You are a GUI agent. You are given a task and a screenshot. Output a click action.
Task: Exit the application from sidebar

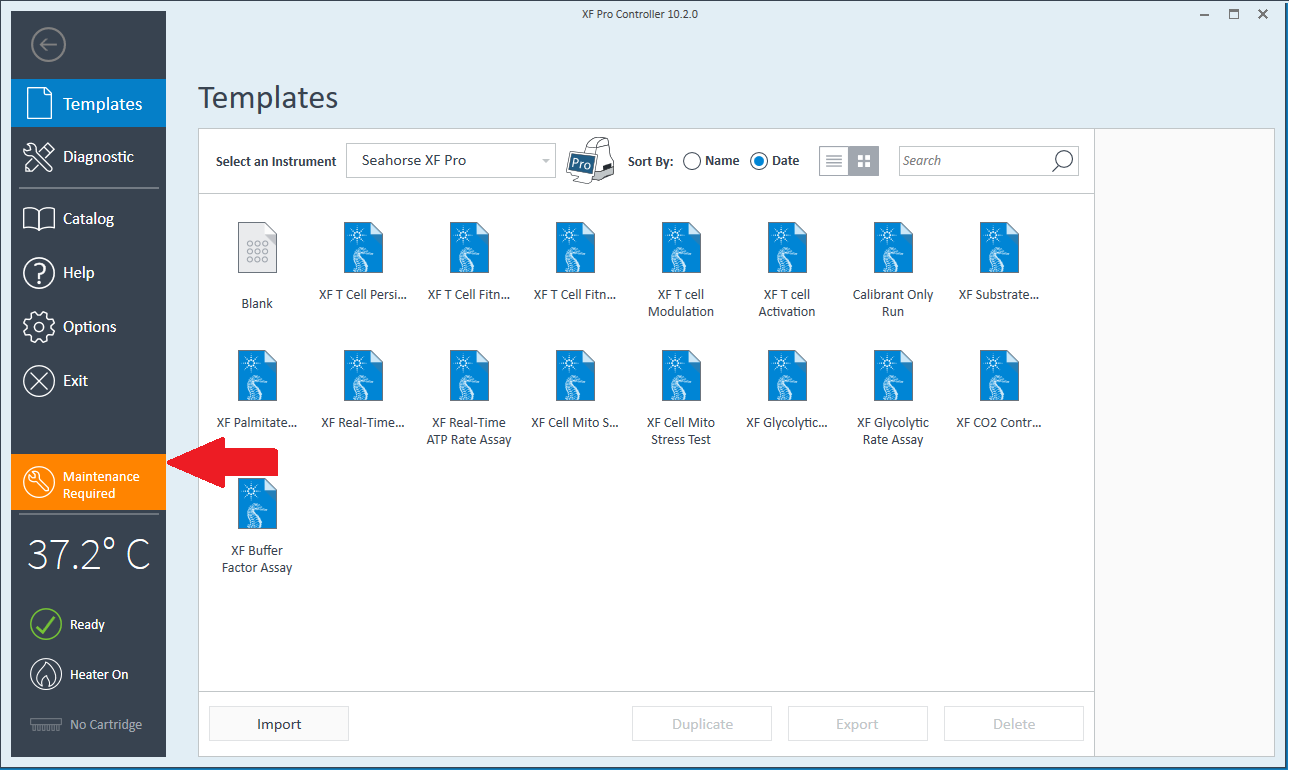click(x=75, y=381)
